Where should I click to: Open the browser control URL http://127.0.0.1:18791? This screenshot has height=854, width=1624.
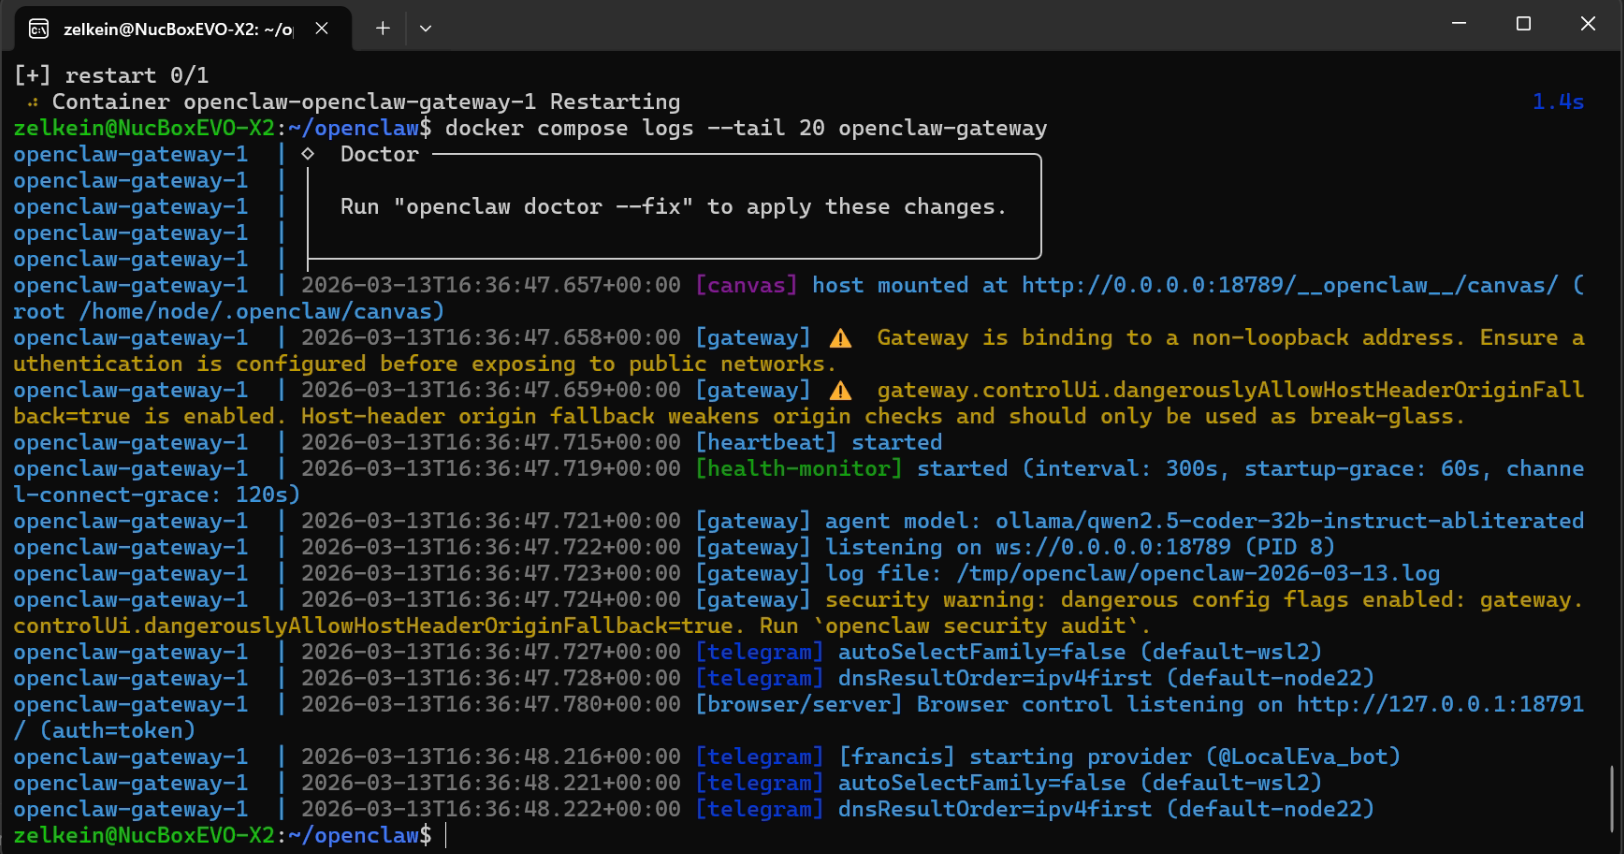[1440, 705]
